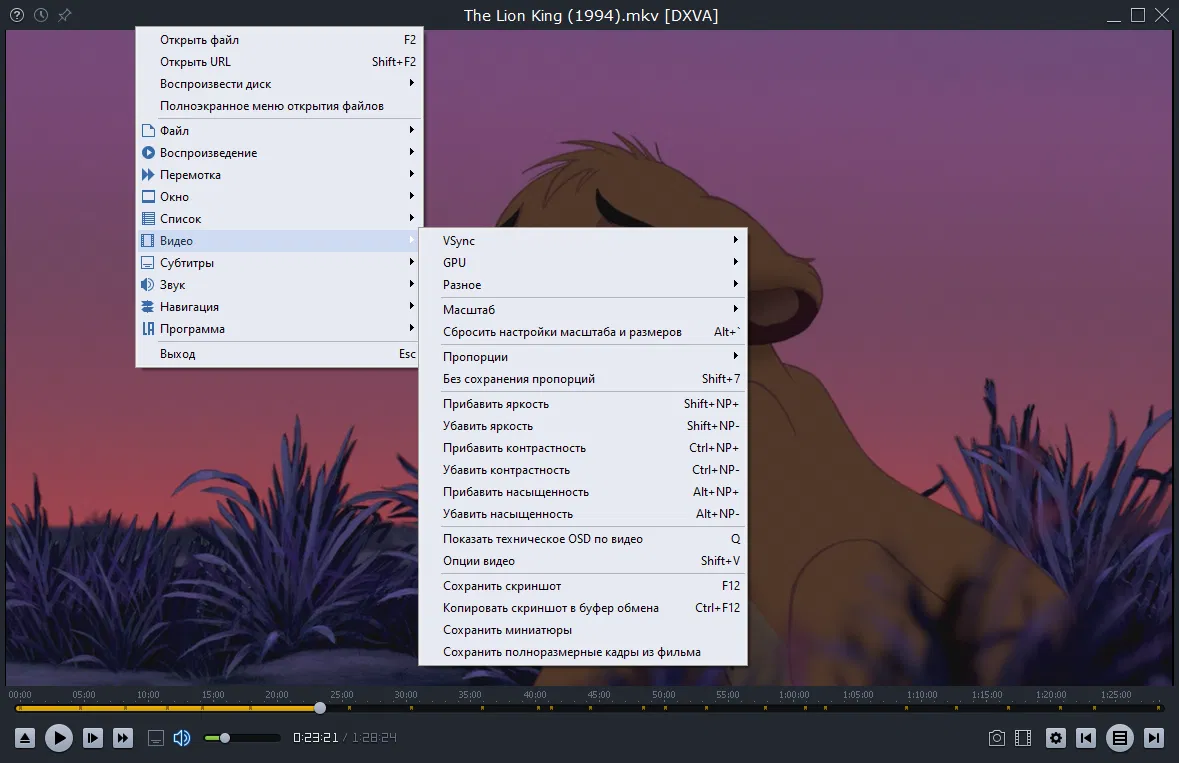
Task: Select Прибавить насыщенность
Action: [583, 492]
